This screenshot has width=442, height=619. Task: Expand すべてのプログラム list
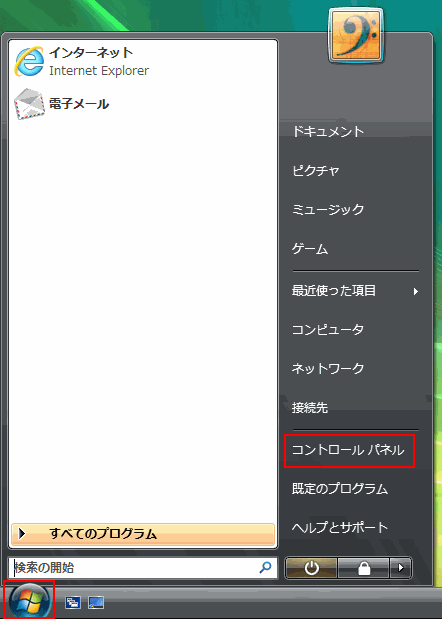(x=143, y=534)
